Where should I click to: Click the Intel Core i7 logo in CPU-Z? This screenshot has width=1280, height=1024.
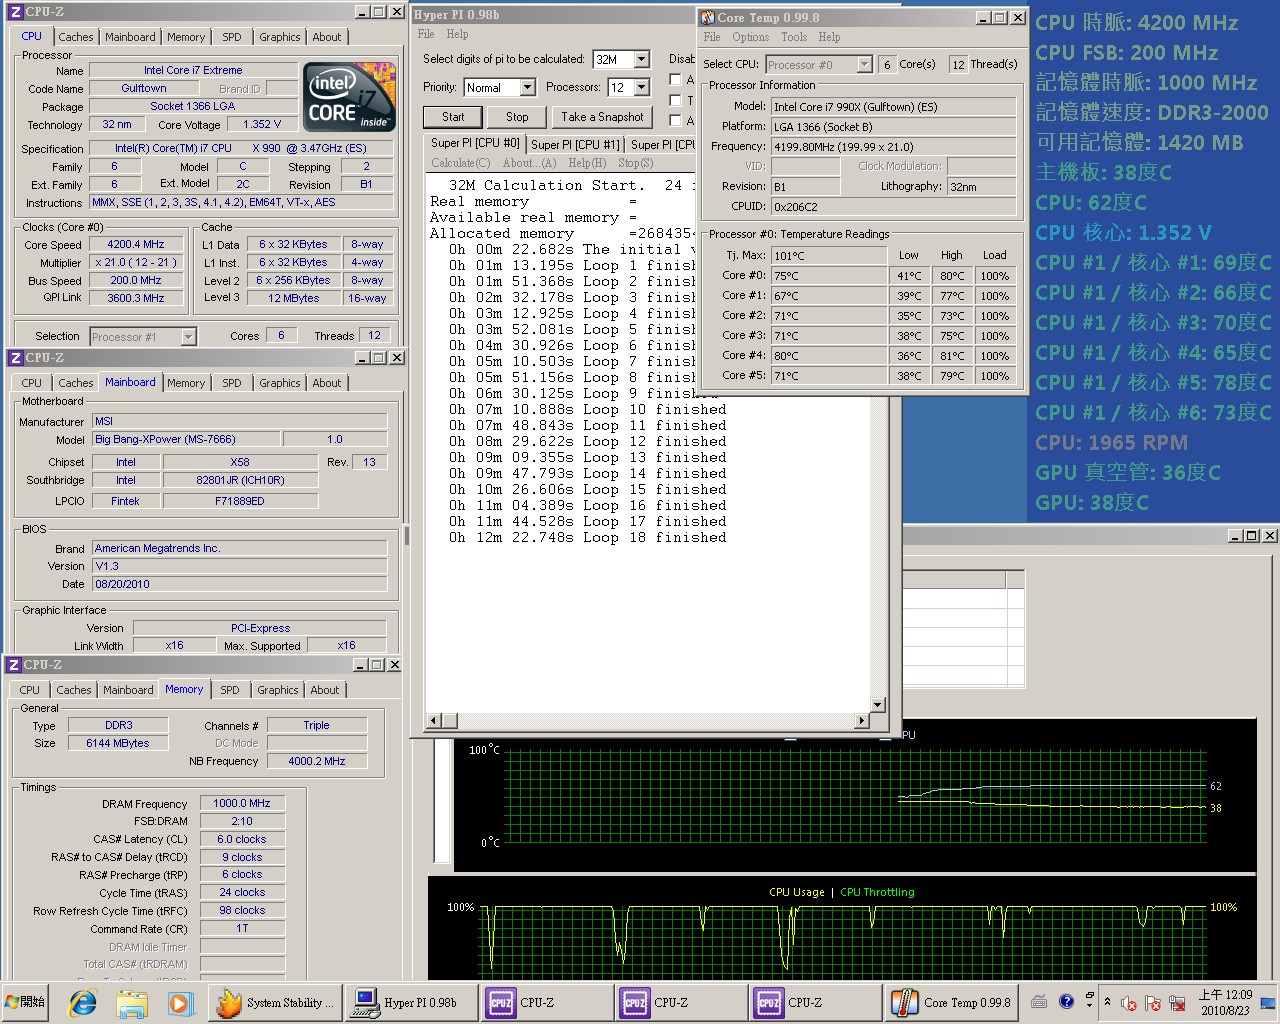[x=349, y=96]
